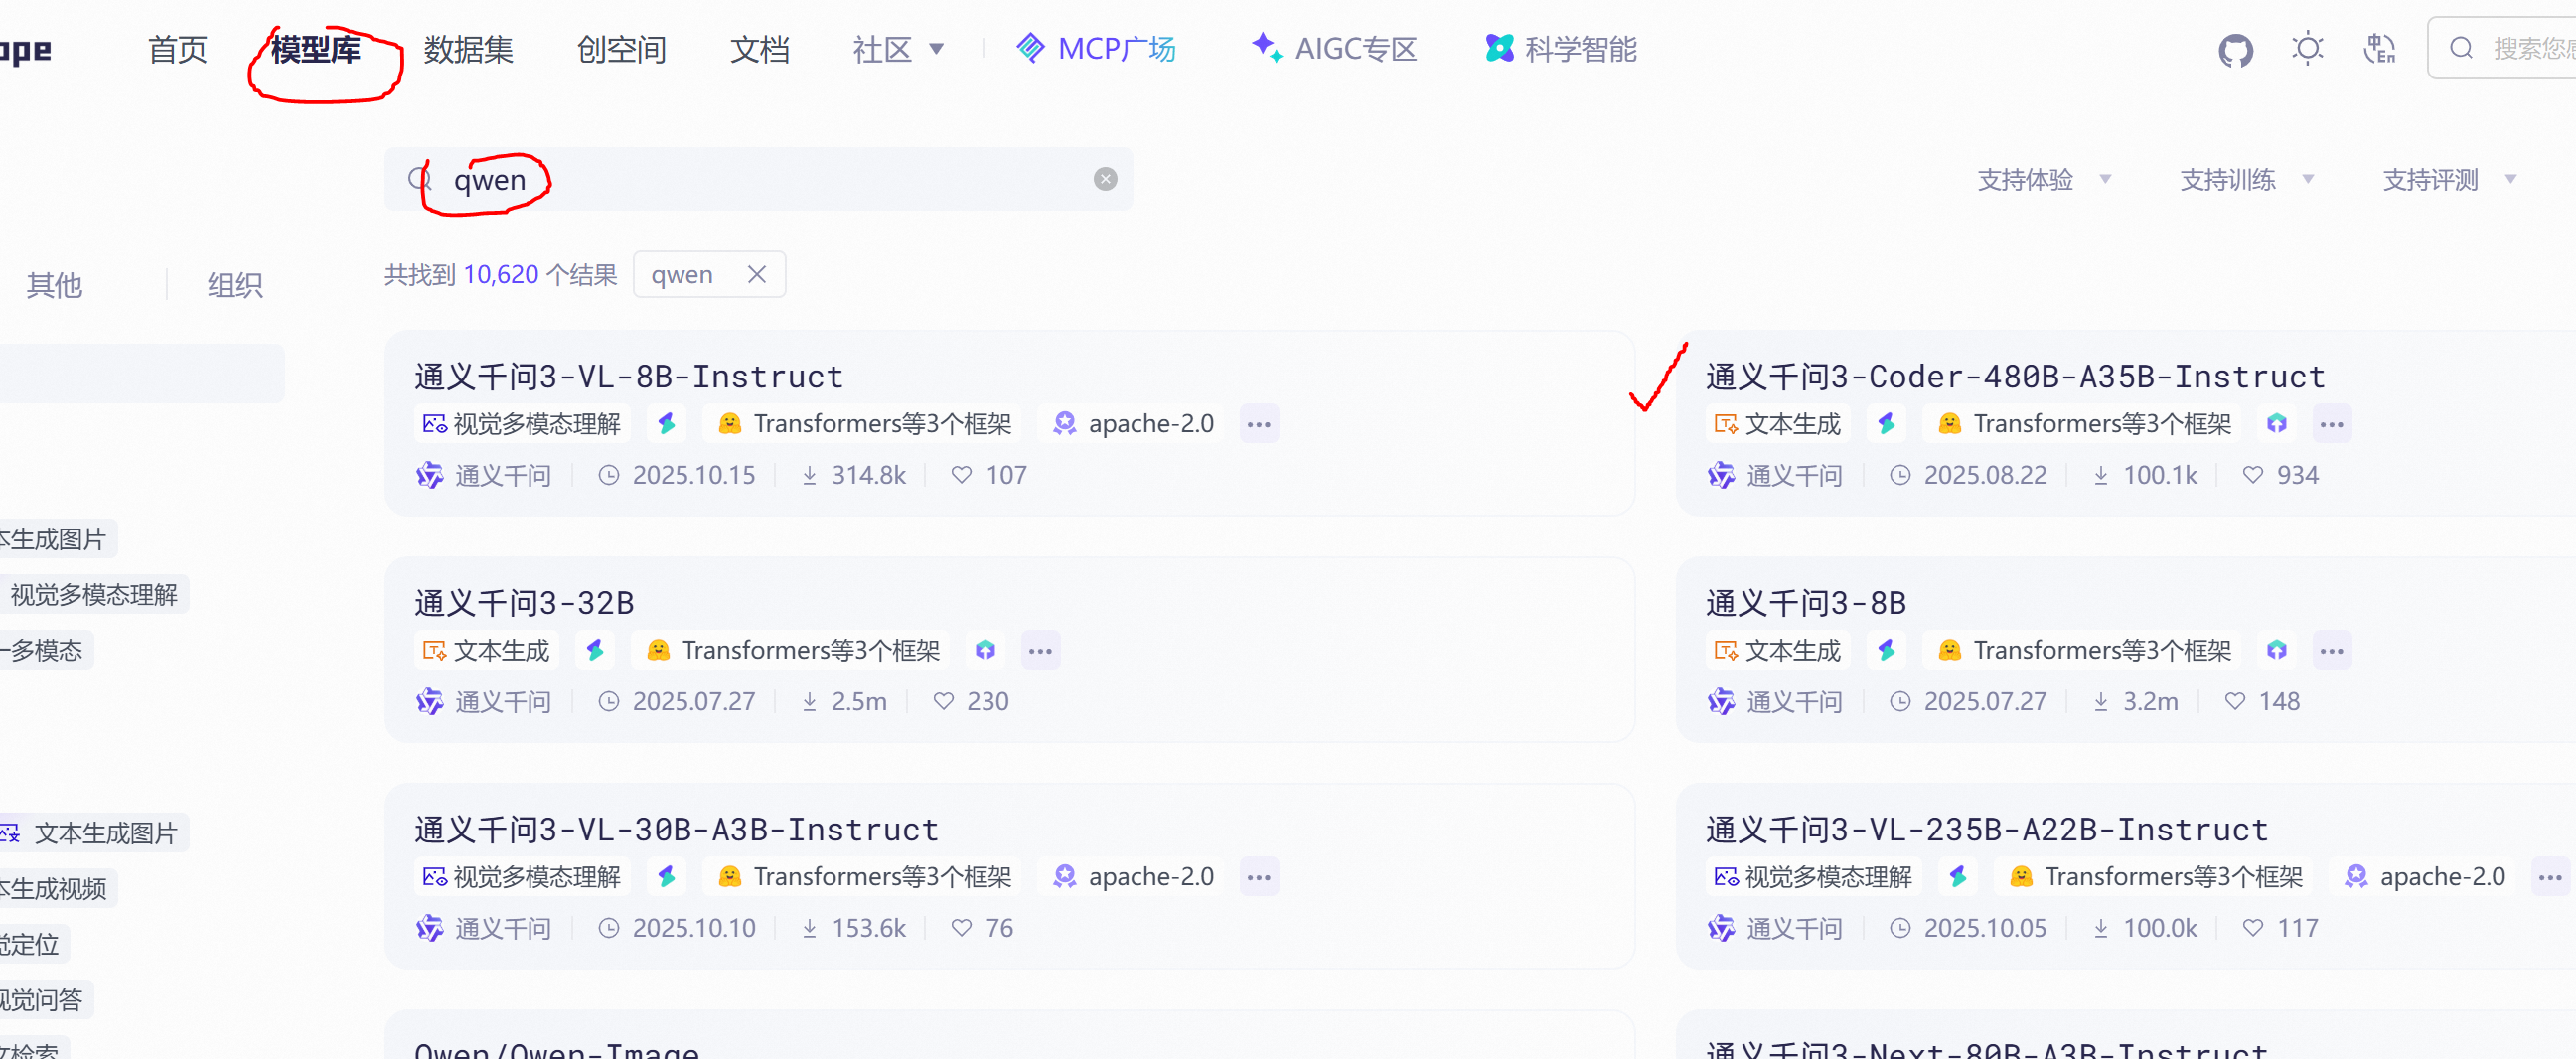Switch language with the translate icon
This screenshot has width=2576, height=1059.
pyautogui.click(x=2379, y=48)
